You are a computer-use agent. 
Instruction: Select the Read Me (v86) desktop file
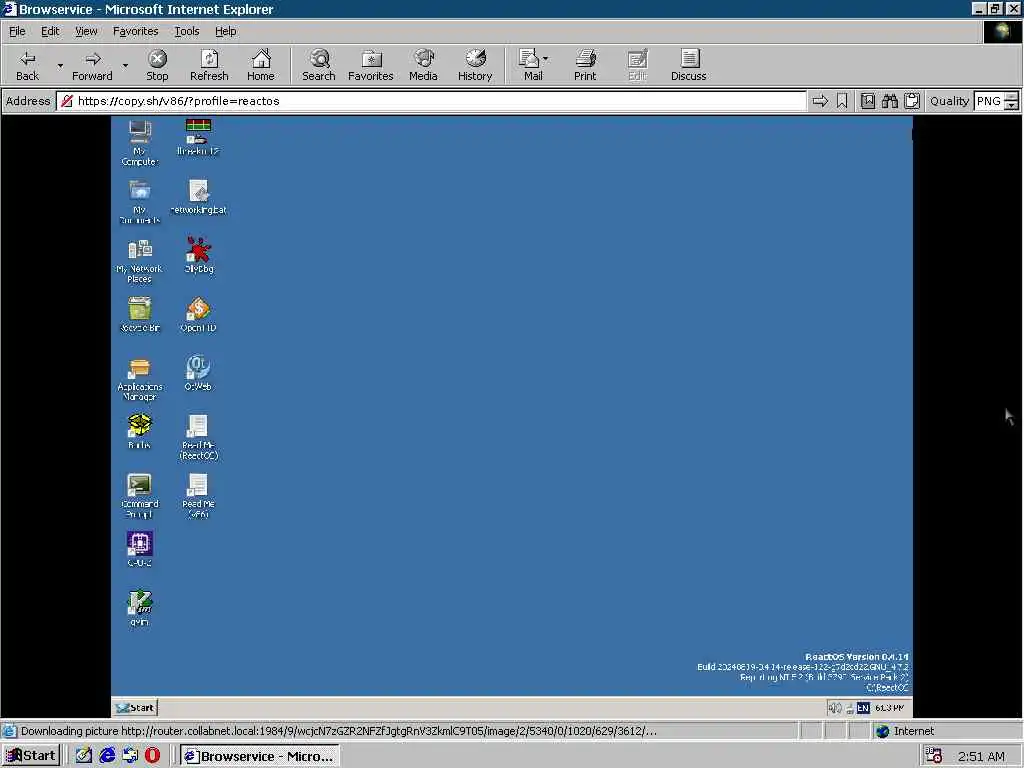click(198, 496)
